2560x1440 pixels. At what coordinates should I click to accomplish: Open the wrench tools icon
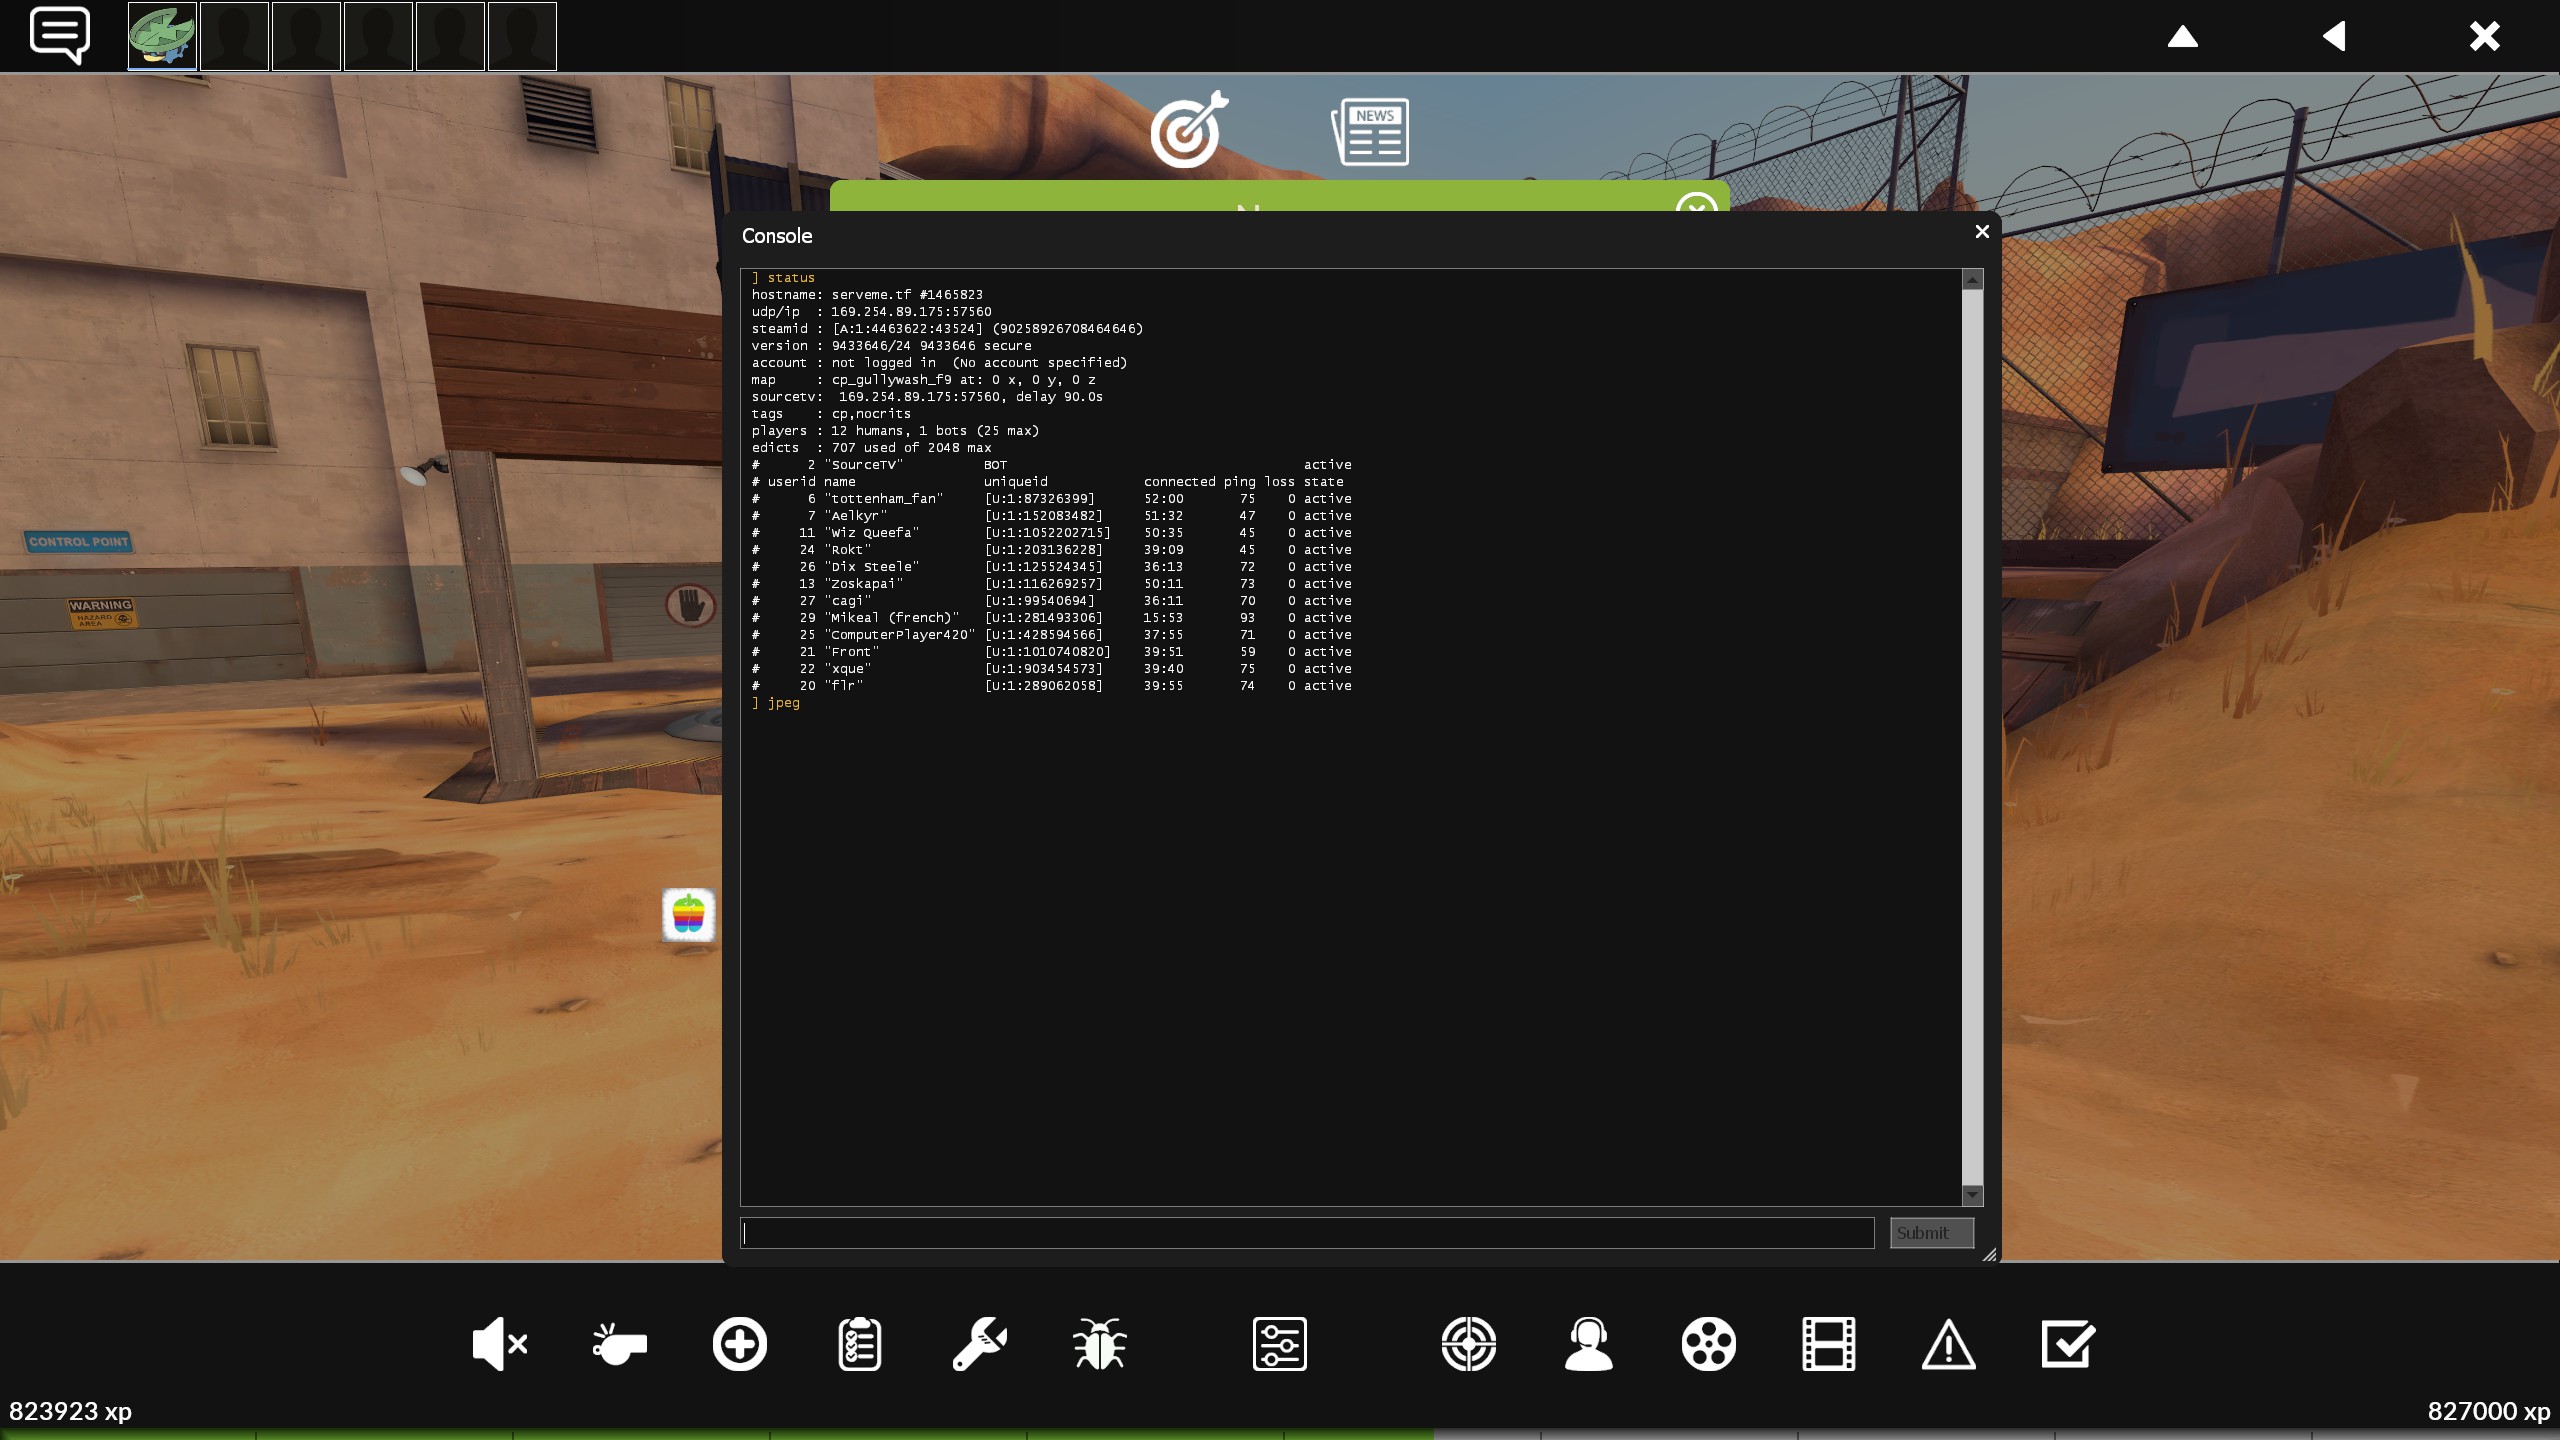tap(979, 1343)
